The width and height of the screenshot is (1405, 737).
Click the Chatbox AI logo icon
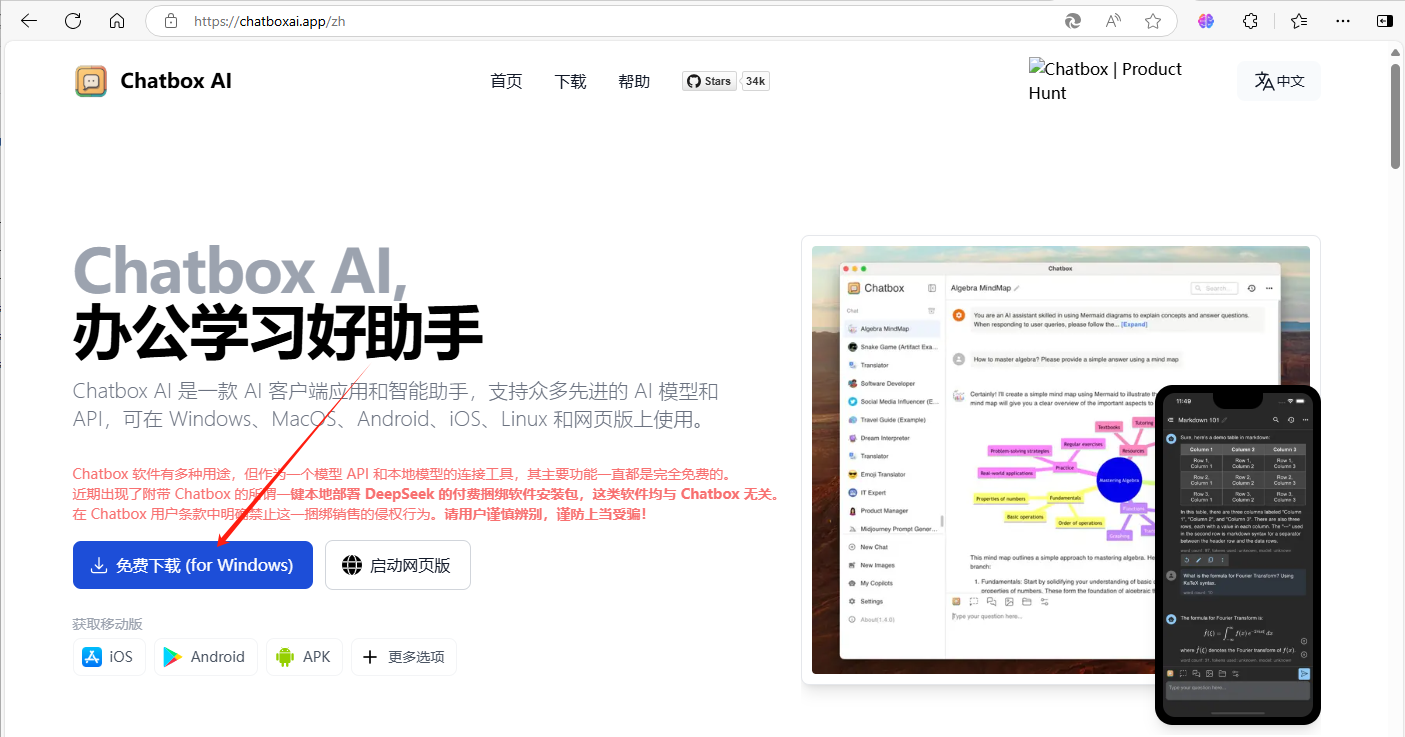[x=91, y=81]
